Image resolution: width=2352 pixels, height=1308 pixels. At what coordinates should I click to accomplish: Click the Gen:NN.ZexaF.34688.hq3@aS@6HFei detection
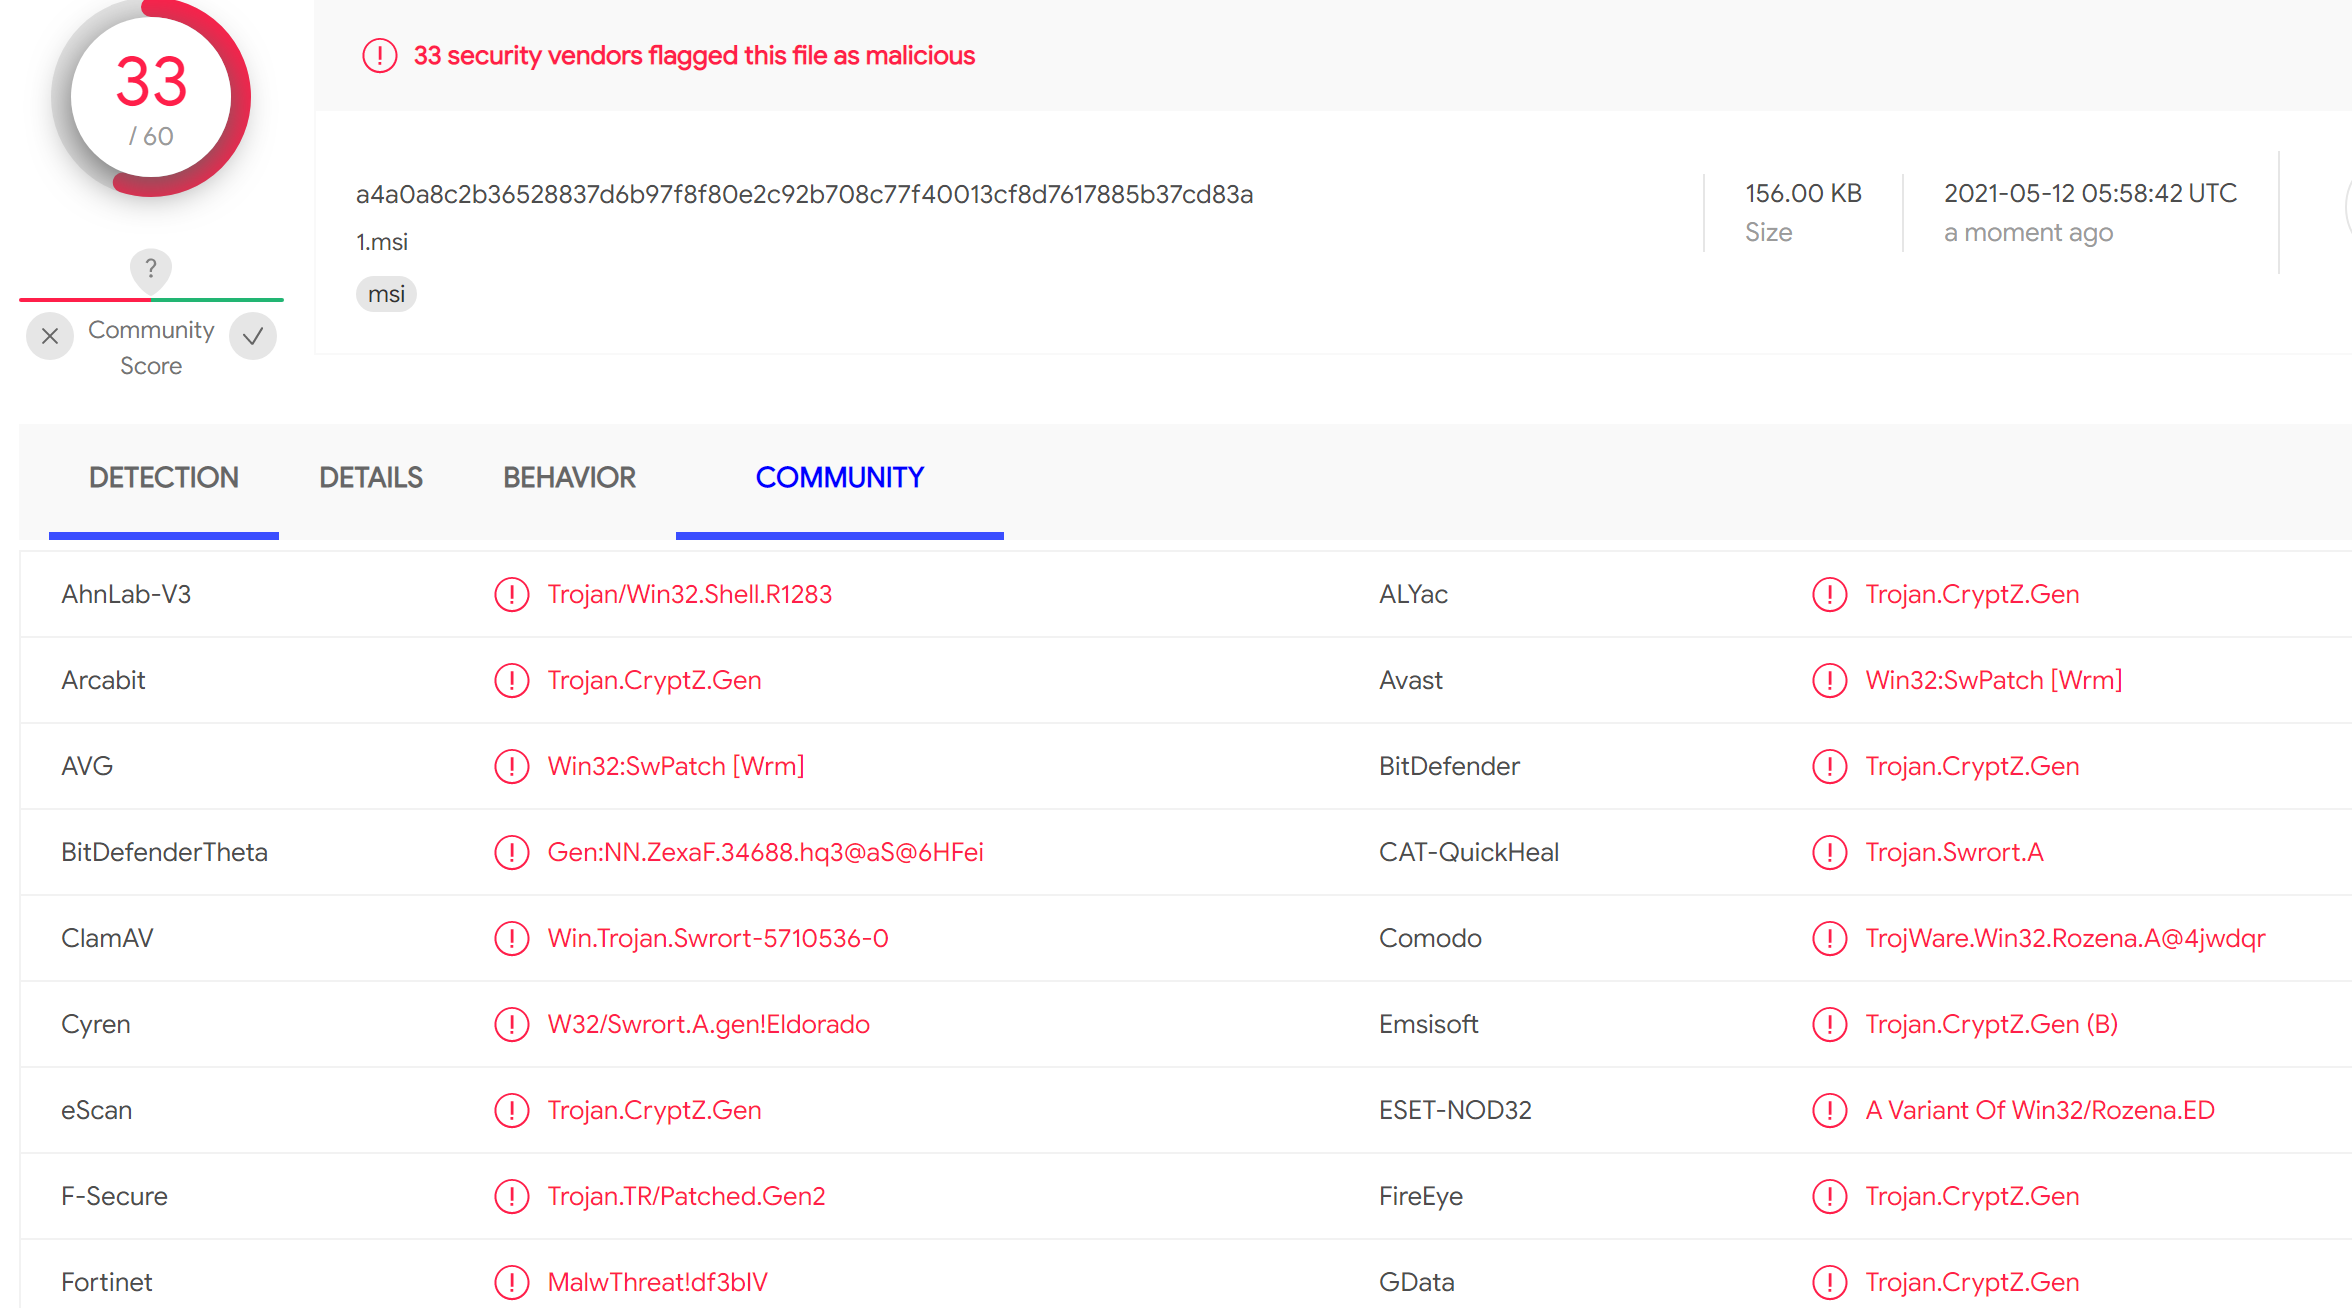[766, 852]
